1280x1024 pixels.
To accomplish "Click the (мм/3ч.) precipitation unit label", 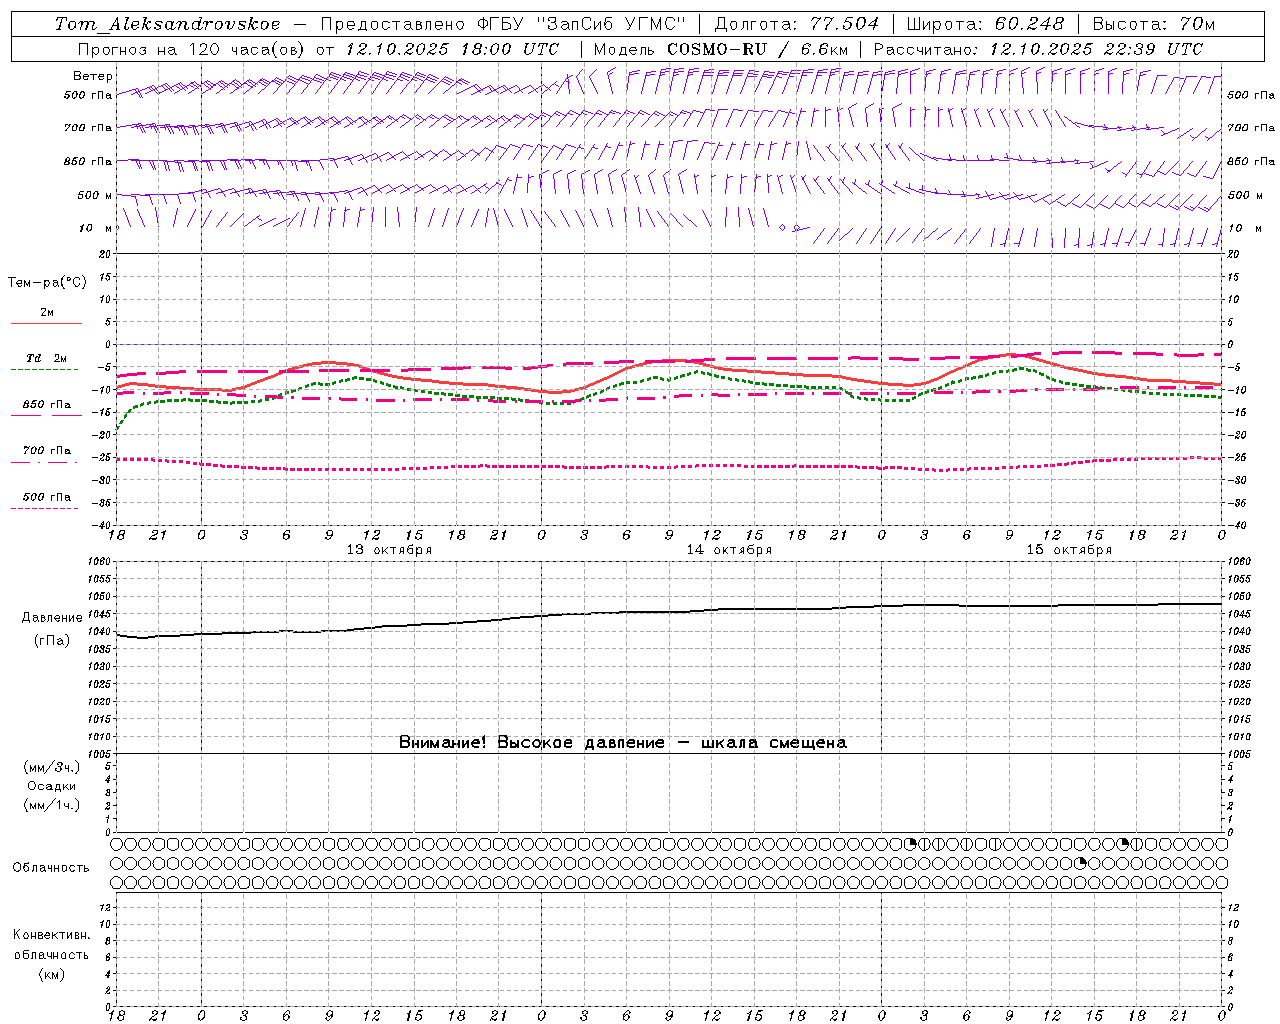I will click(x=52, y=767).
